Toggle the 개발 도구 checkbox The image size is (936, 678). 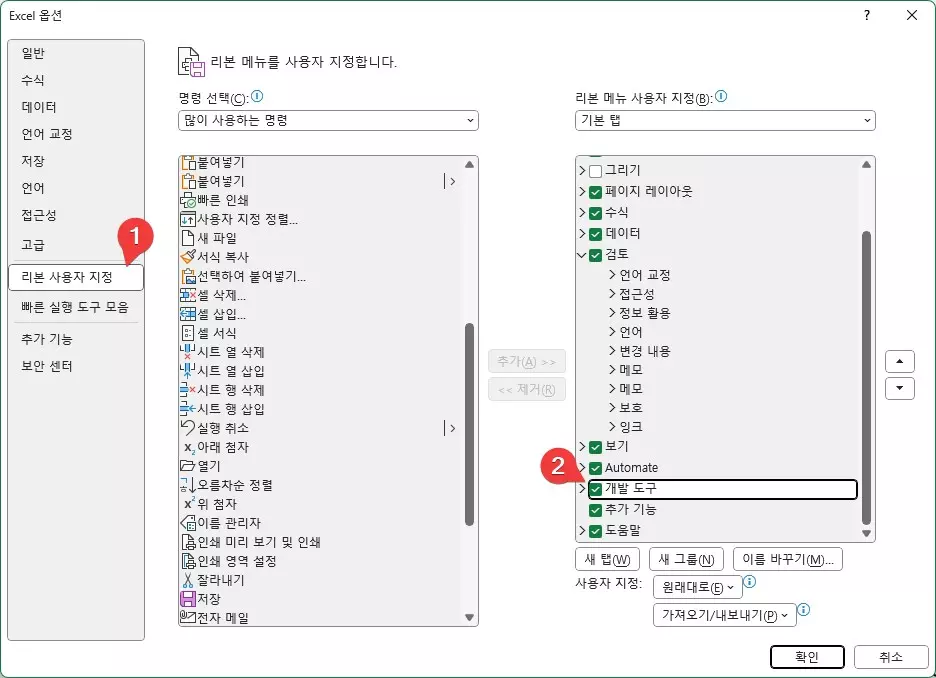595,489
